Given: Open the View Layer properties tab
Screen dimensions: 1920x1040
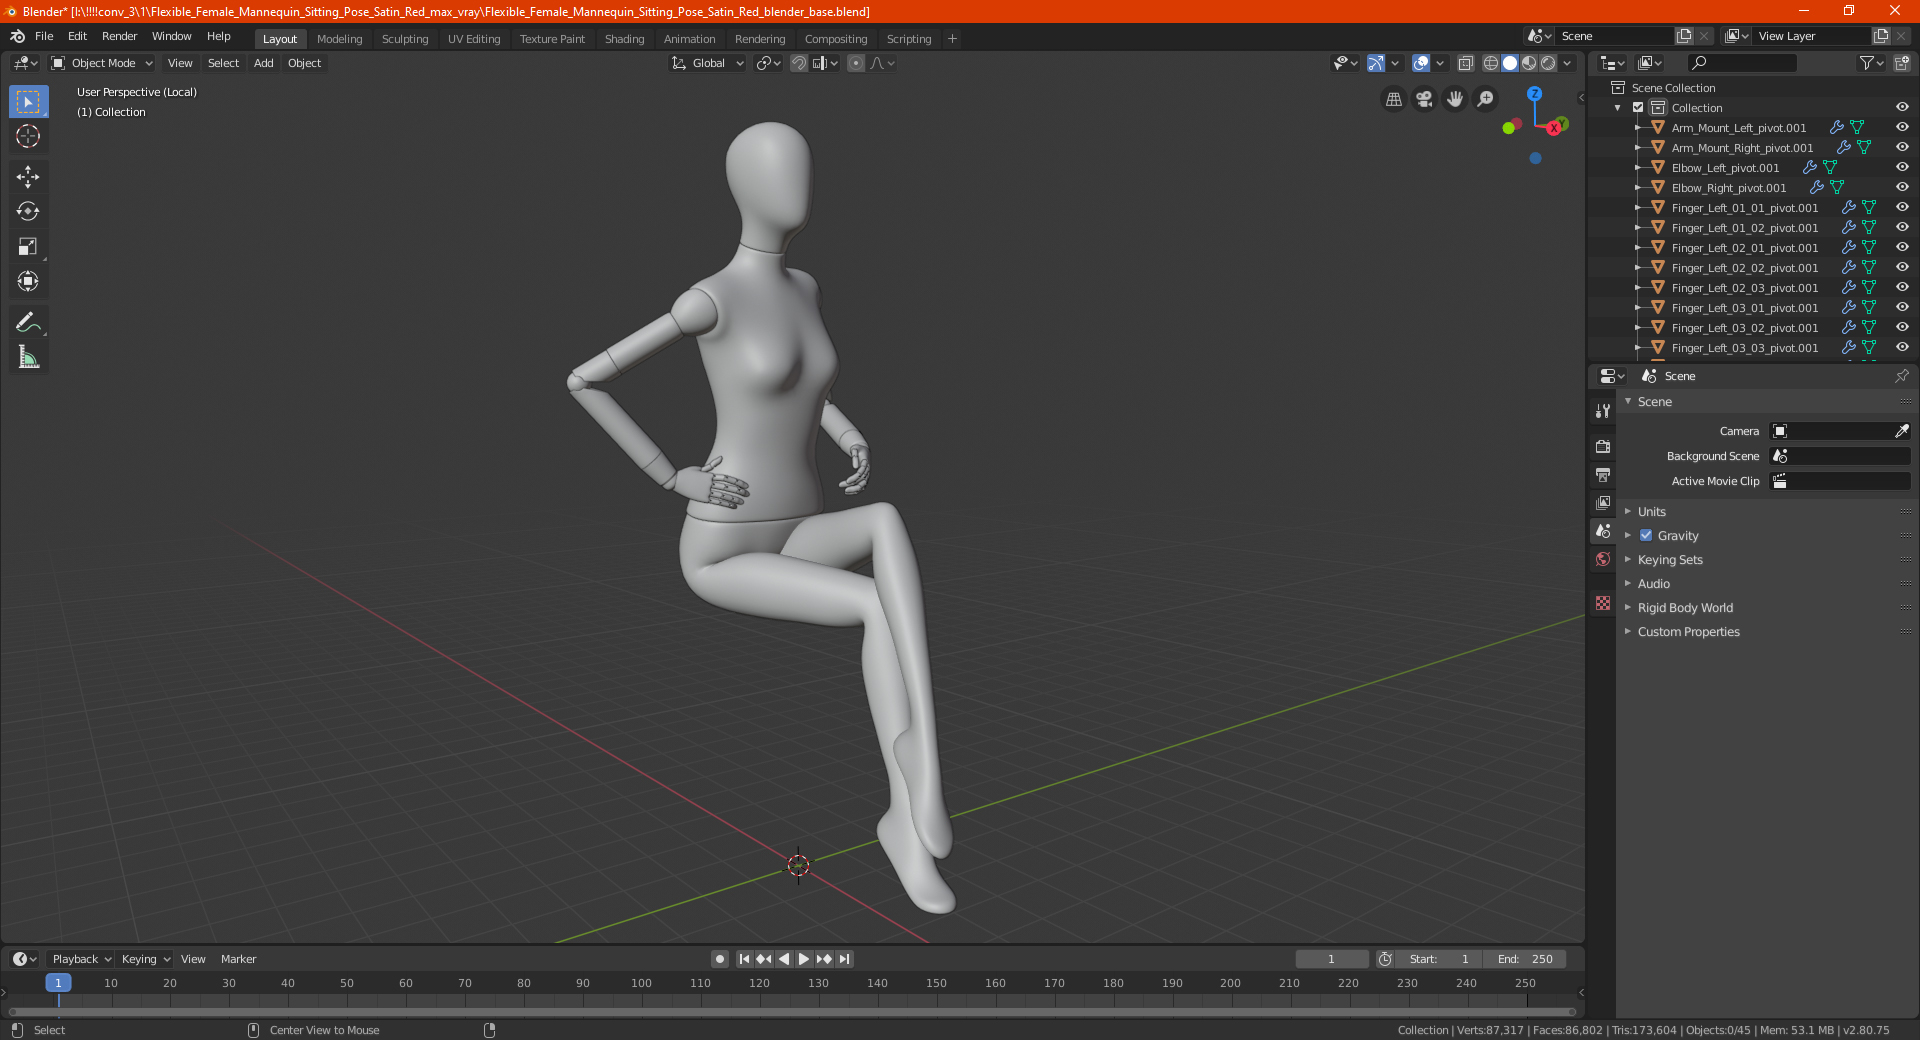Looking at the screenshot, I should point(1603,502).
